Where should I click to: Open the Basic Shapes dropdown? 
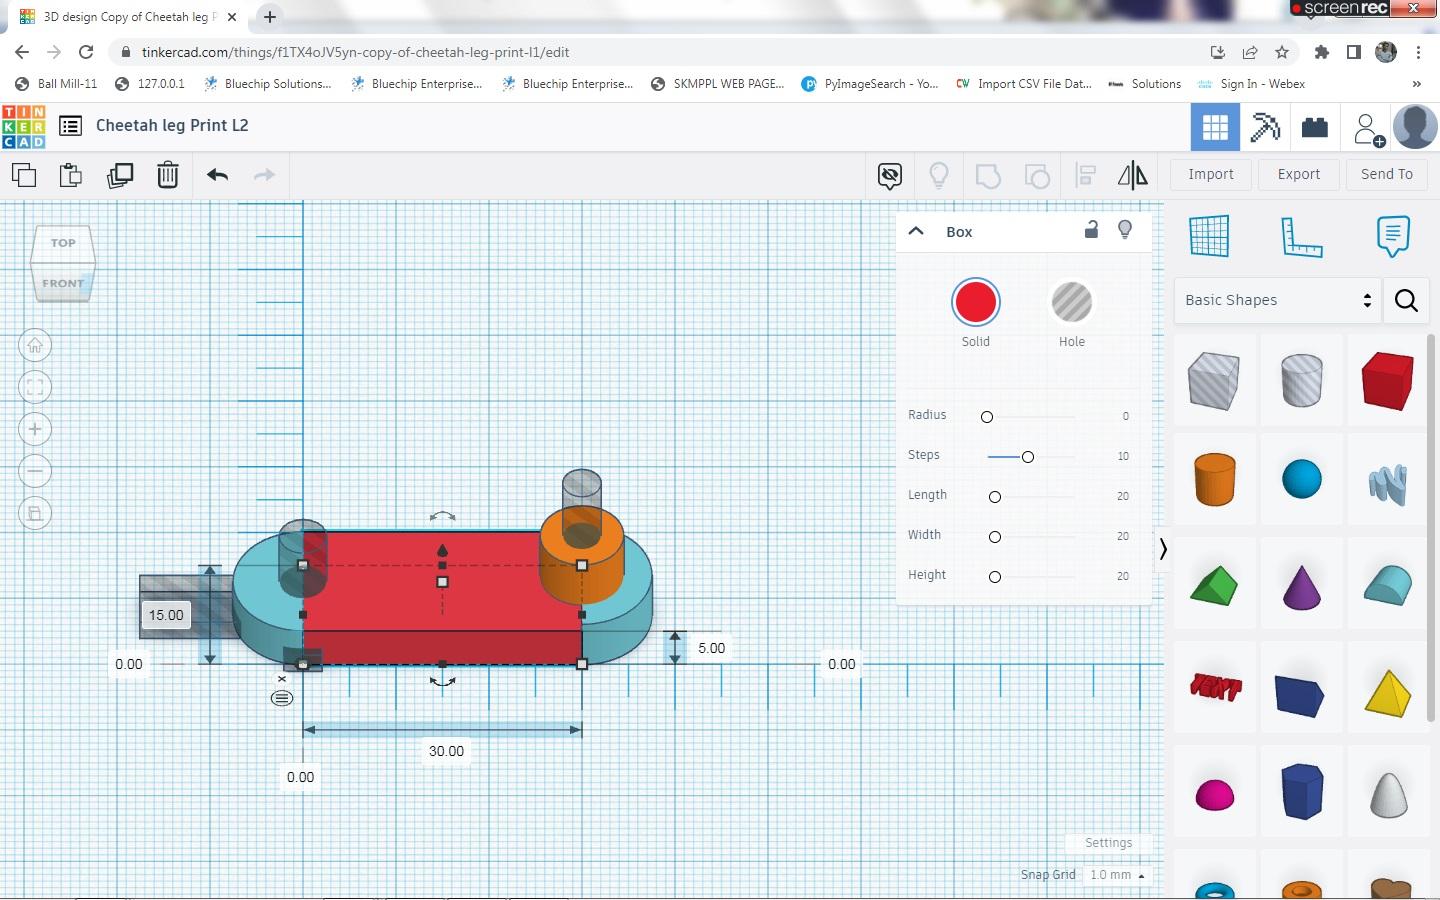1277,300
